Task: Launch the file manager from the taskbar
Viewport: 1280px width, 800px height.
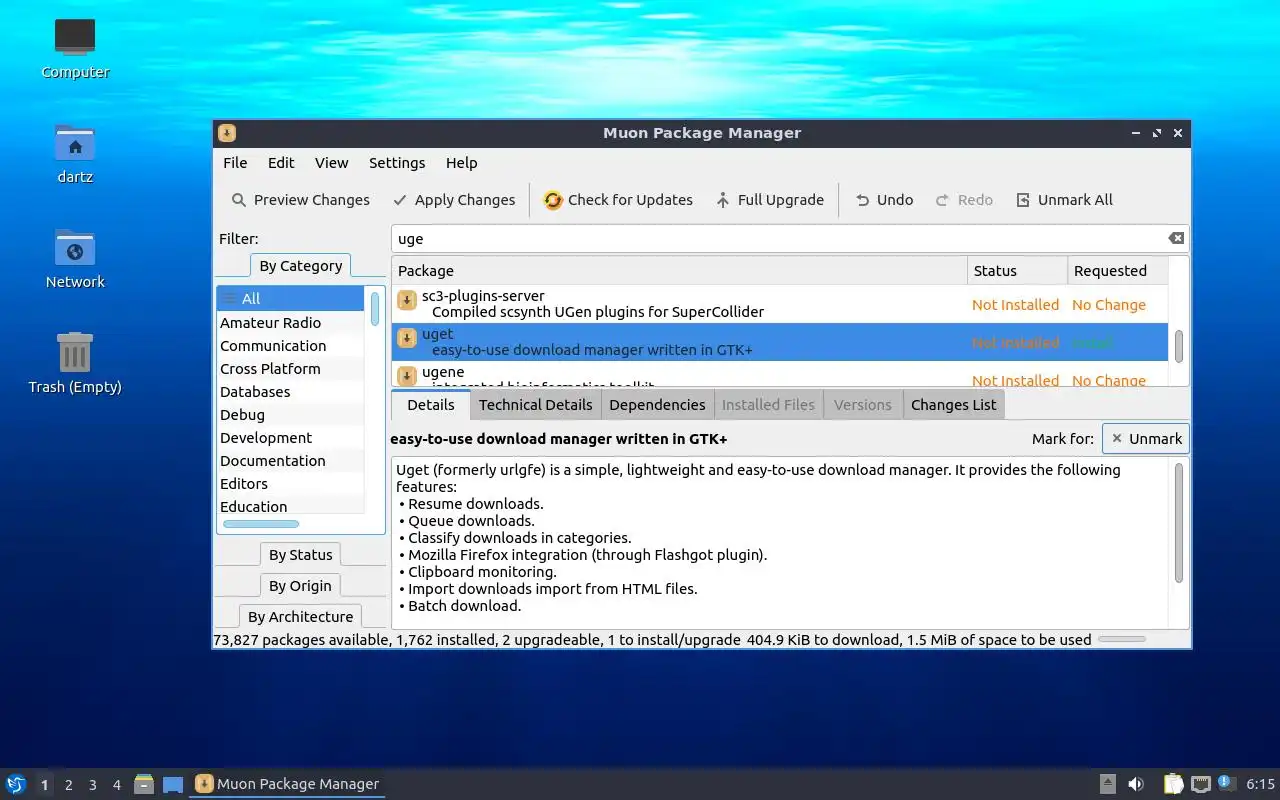Action: tap(144, 784)
